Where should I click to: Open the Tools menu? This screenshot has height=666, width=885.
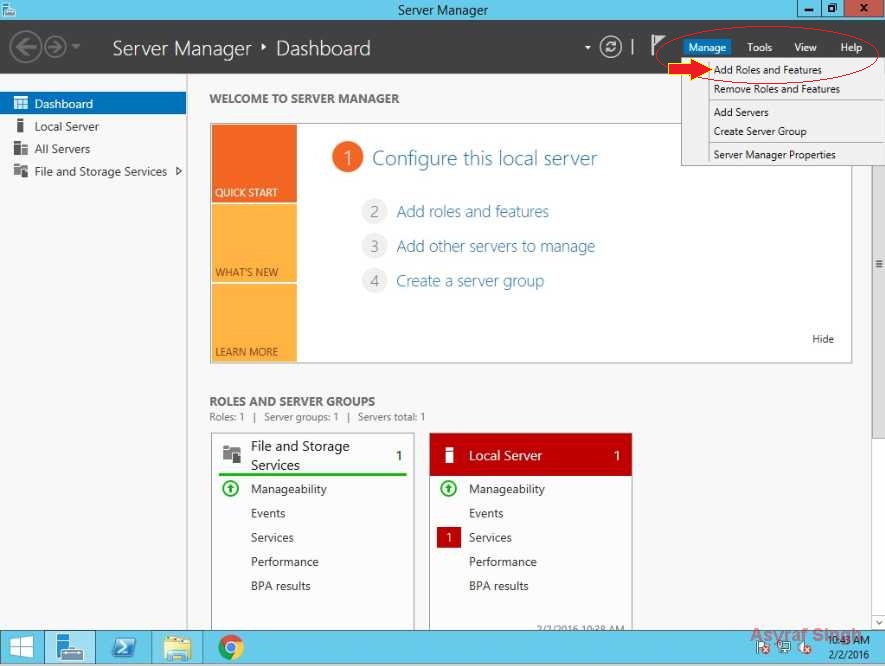pyautogui.click(x=759, y=46)
